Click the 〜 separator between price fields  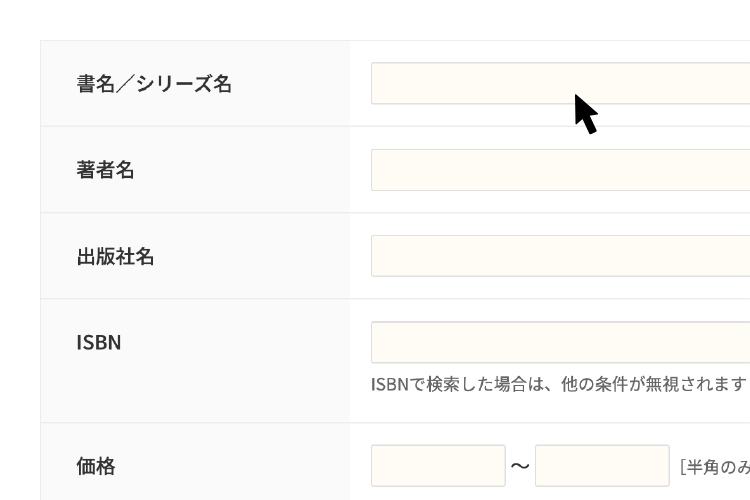tap(520, 466)
